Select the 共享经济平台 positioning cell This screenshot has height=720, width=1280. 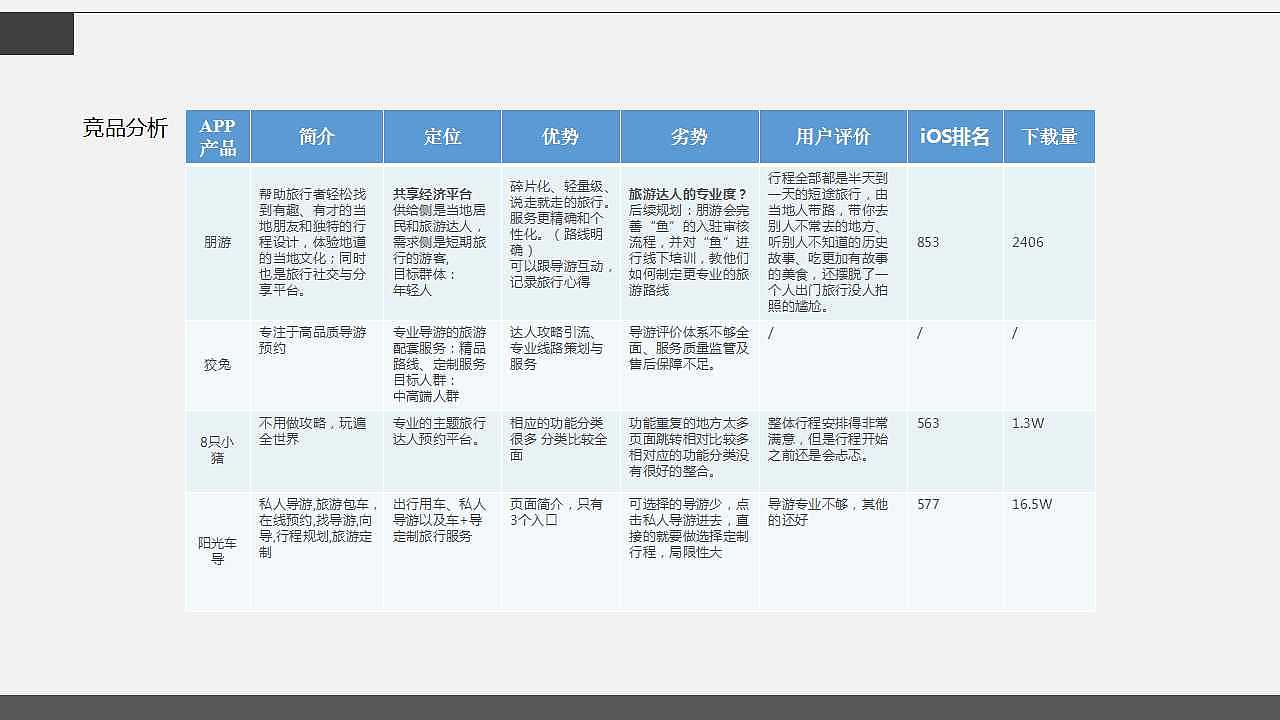coord(442,242)
